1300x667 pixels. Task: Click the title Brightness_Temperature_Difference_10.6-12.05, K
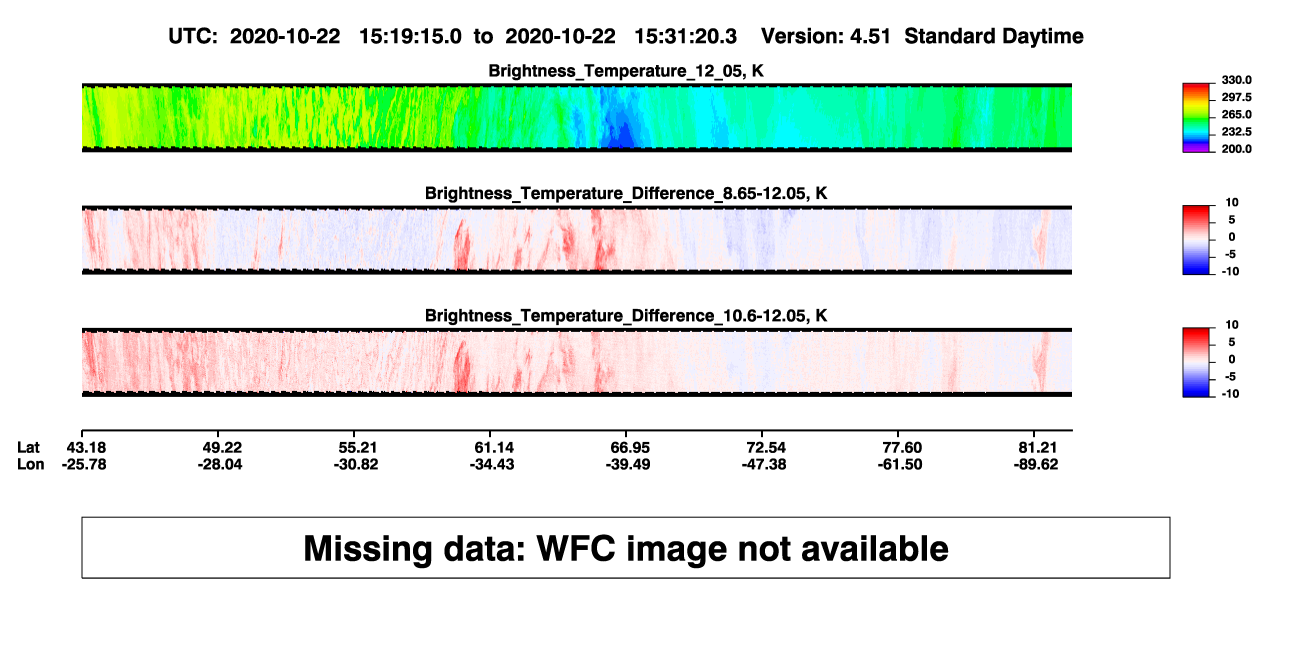[x=626, y=315]
